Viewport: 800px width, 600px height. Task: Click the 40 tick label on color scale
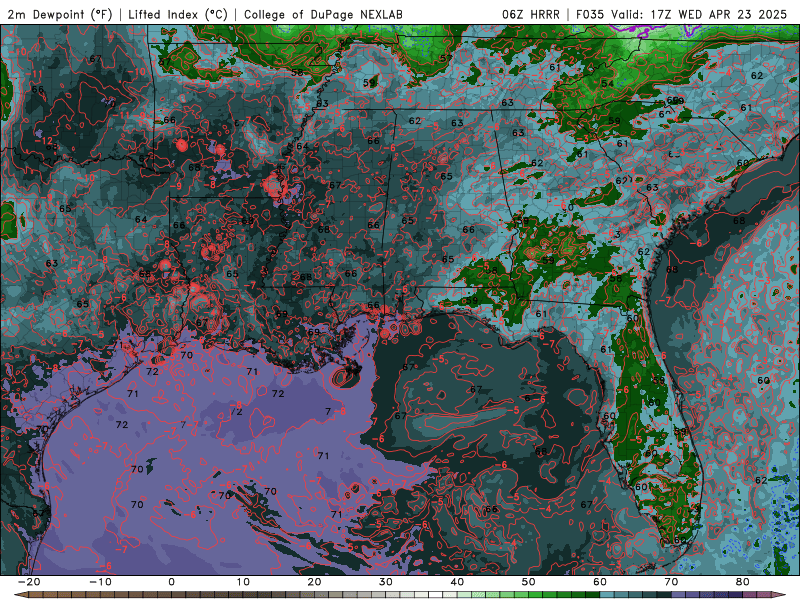(x=457, y=582)
